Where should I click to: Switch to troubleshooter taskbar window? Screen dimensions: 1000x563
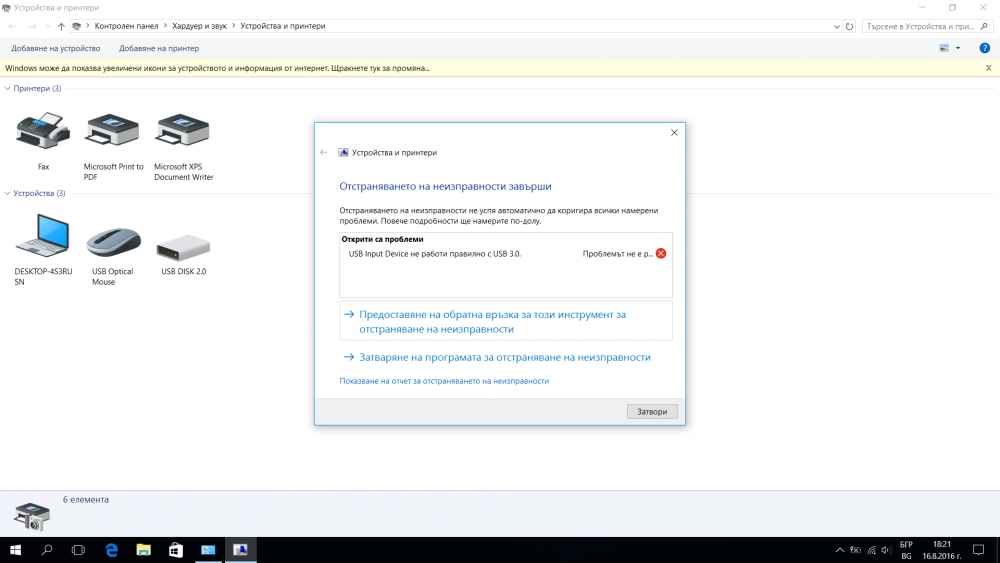point(240,550)
